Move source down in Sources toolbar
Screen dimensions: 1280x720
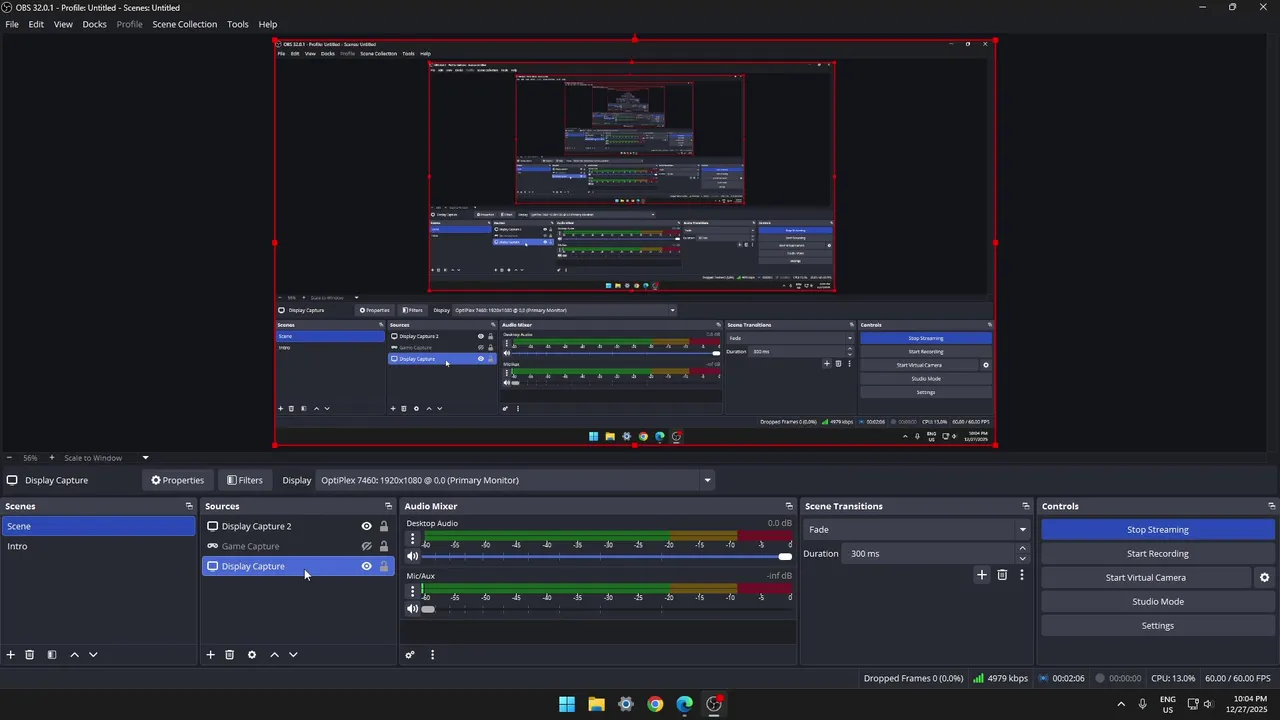point(293,655)
